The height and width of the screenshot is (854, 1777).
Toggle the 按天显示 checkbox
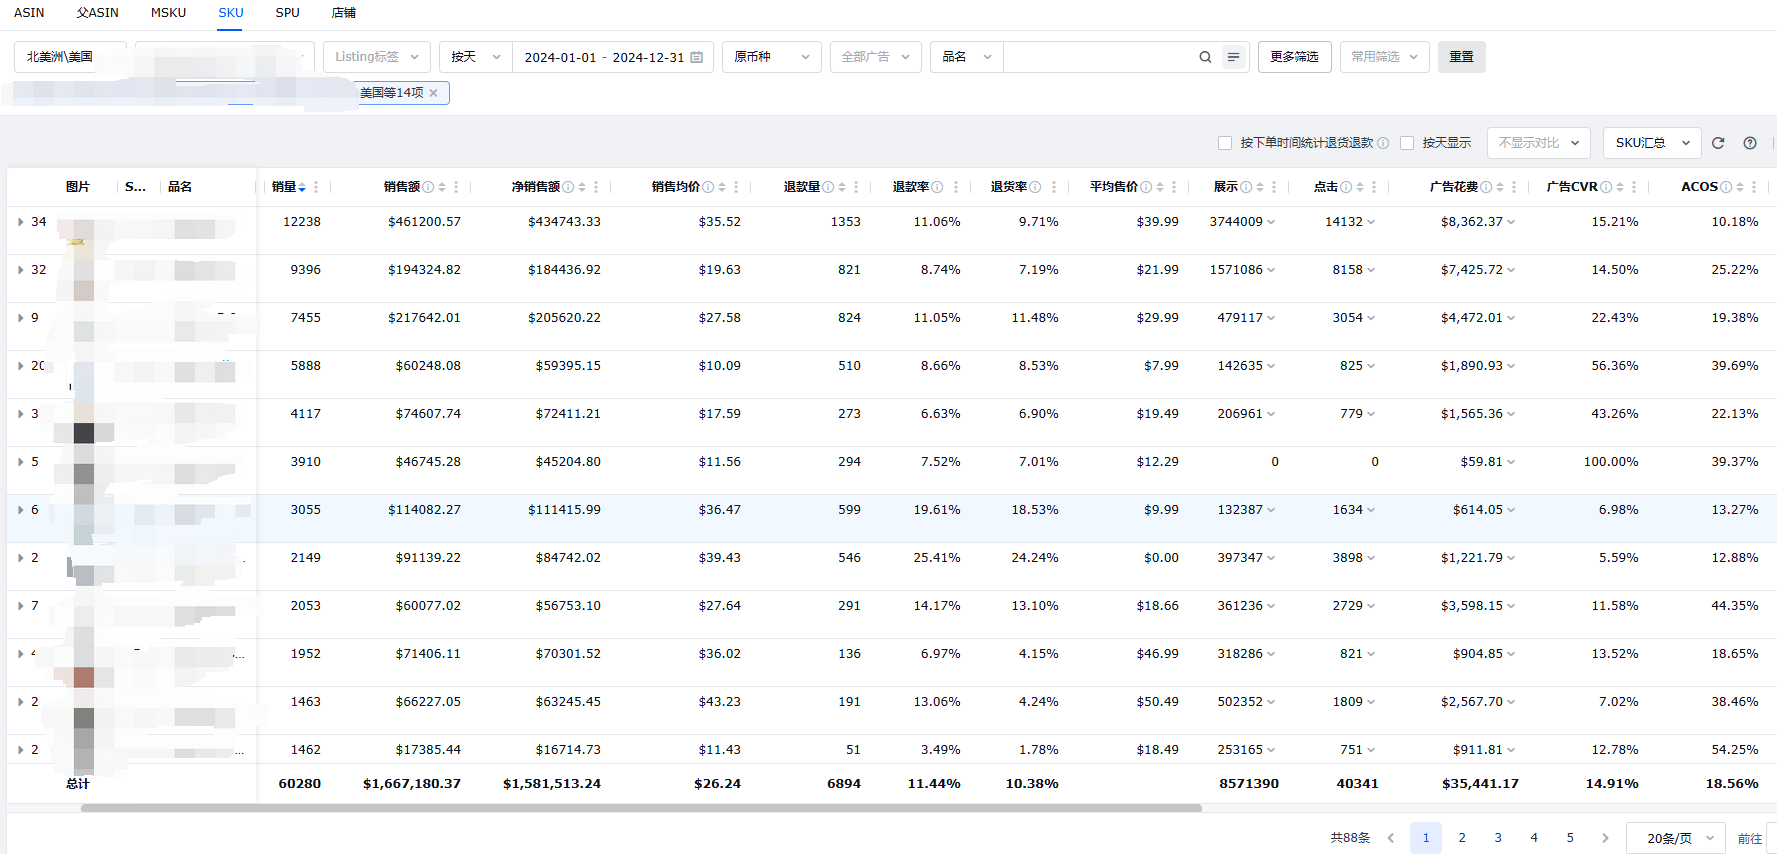click(x=1407, y=143)
